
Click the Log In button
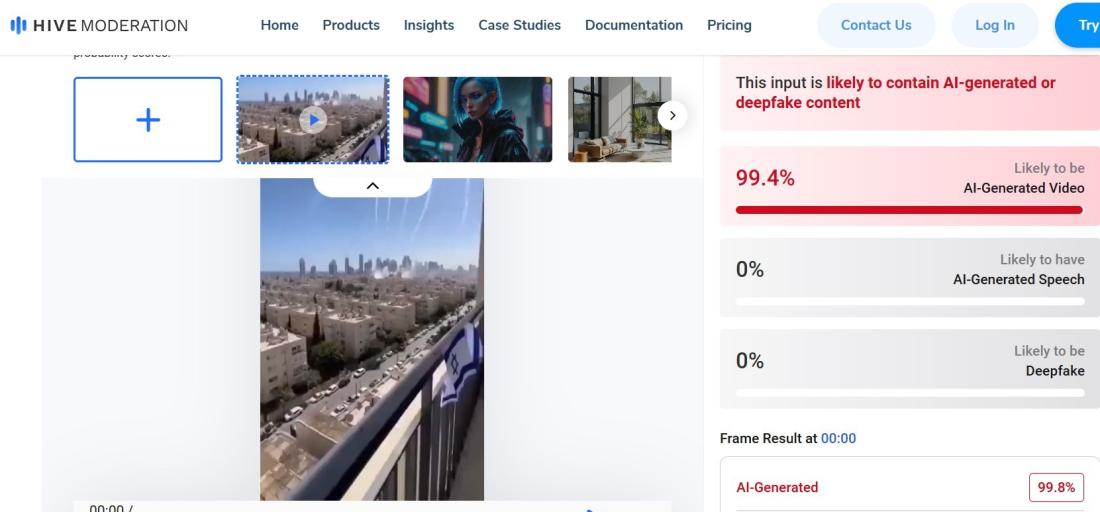[x=995, y=25]
